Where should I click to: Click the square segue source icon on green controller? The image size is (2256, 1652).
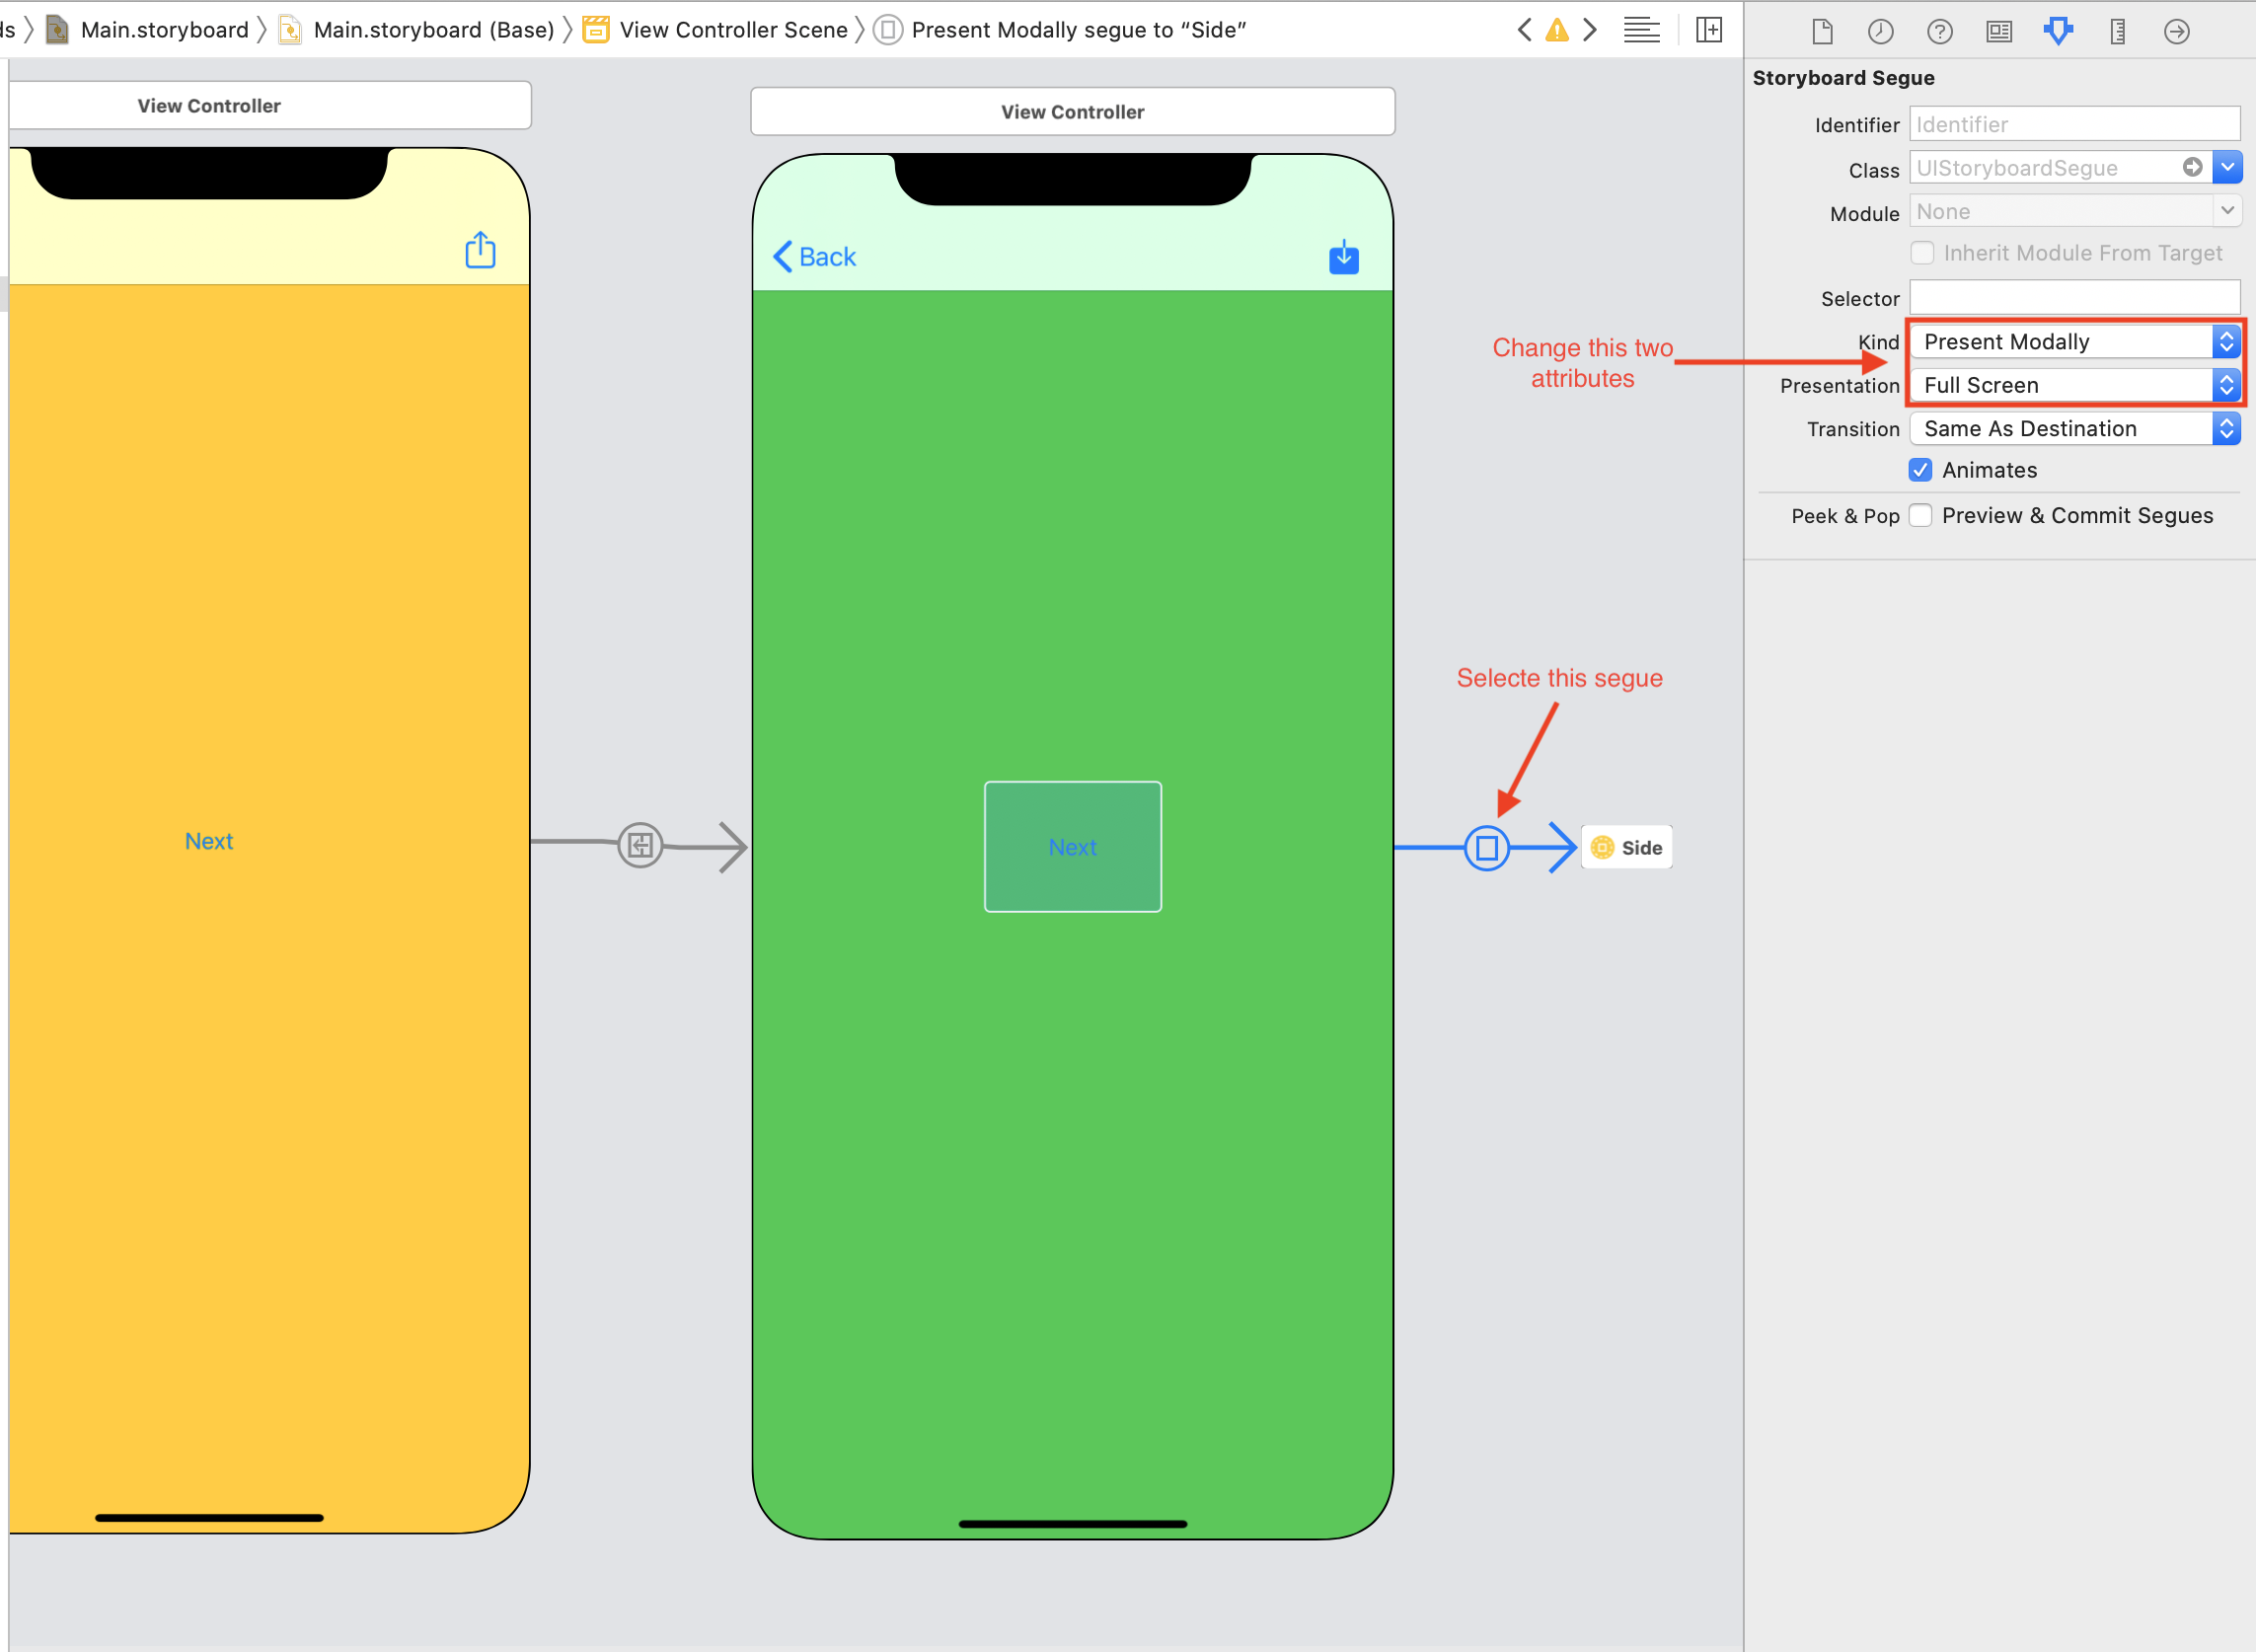[x=1485, y=846]
